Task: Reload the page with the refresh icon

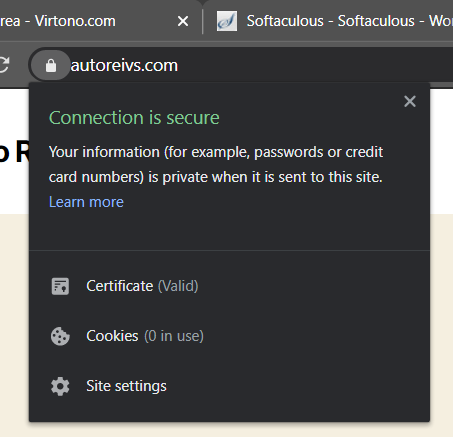Action: [4, 65]
